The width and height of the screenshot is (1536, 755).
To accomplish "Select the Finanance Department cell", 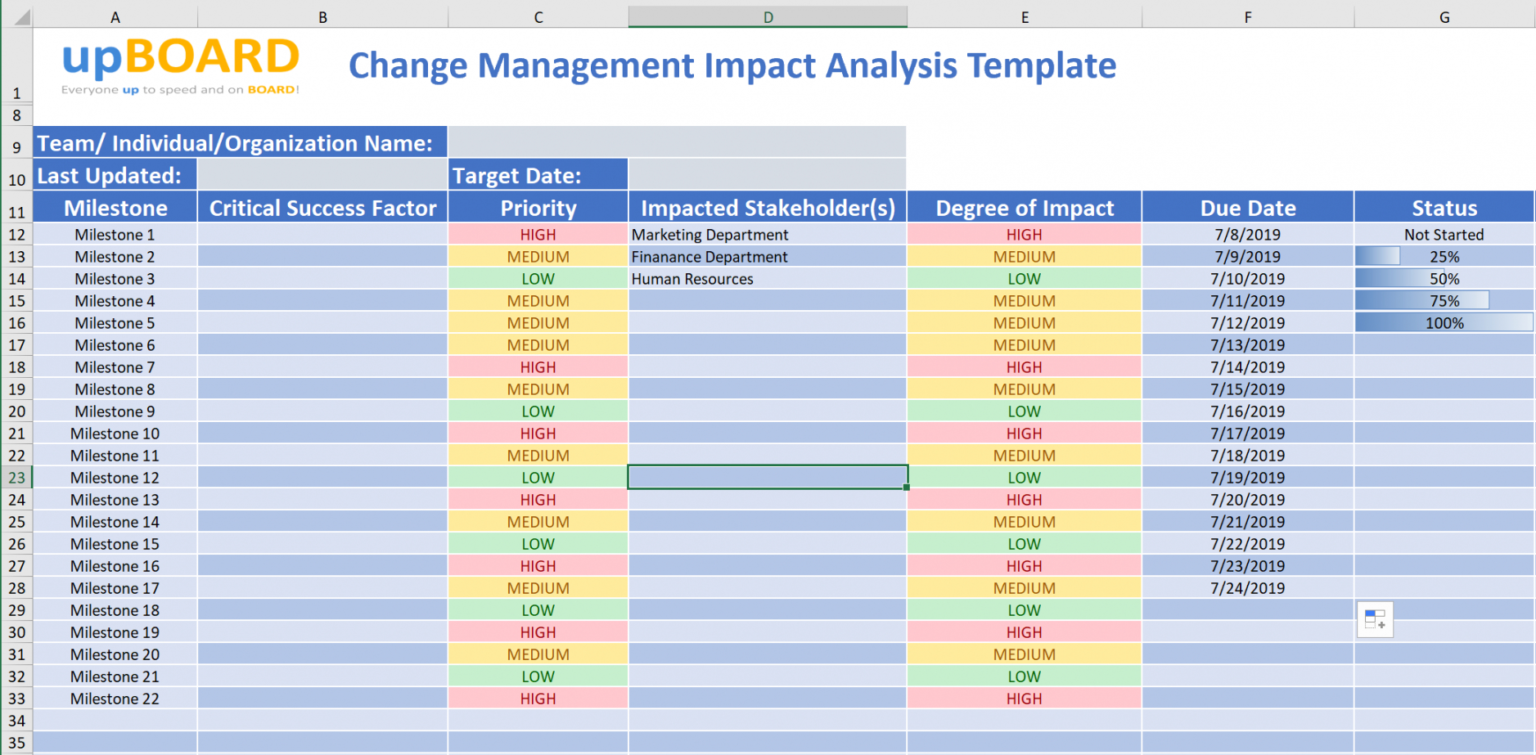I will pyautogui.click(x=767, y=256).
